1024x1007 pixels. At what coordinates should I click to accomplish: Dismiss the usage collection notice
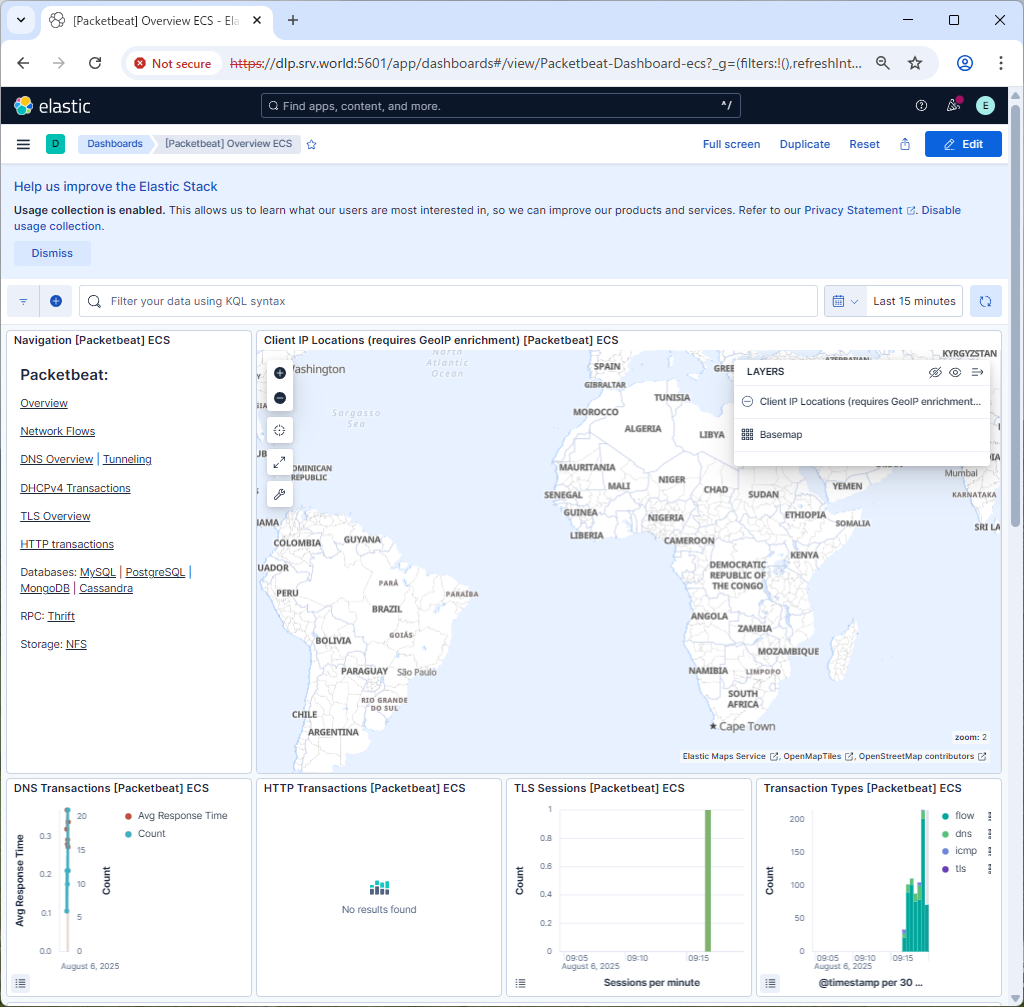pos(52,253)
